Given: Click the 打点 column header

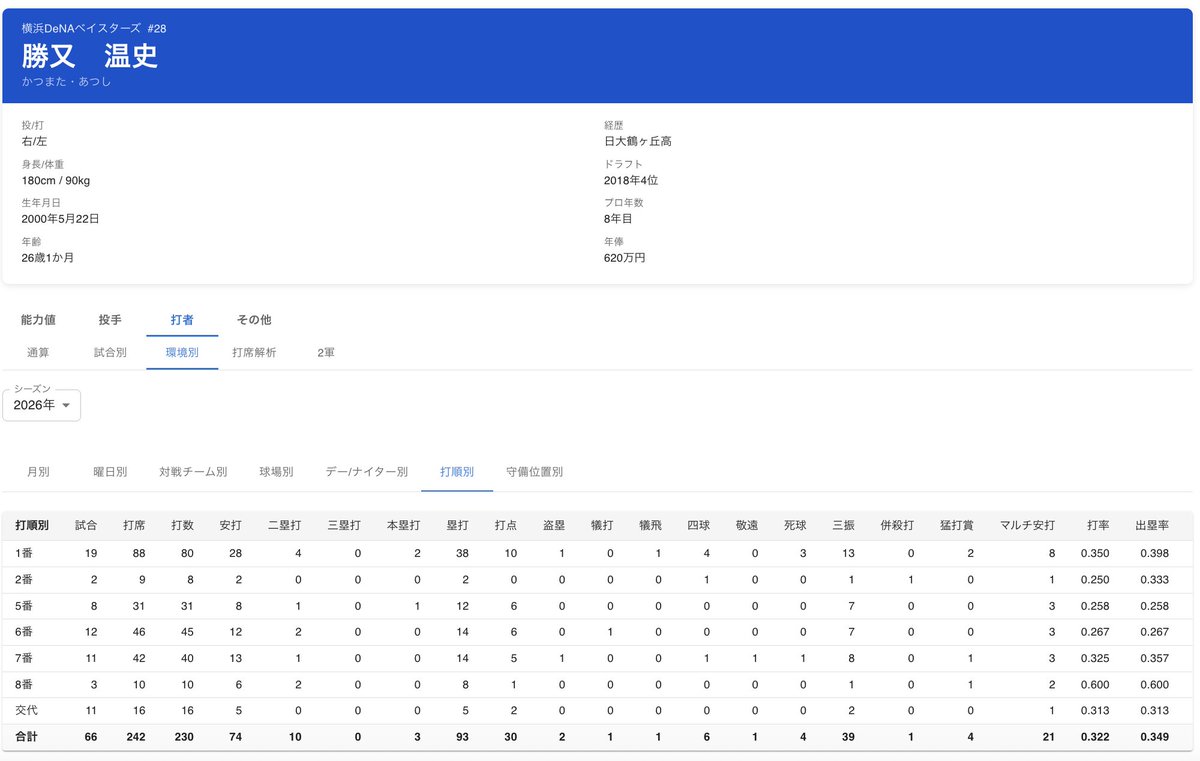Looking at the screenshot, I should click(x=506, y=525).
